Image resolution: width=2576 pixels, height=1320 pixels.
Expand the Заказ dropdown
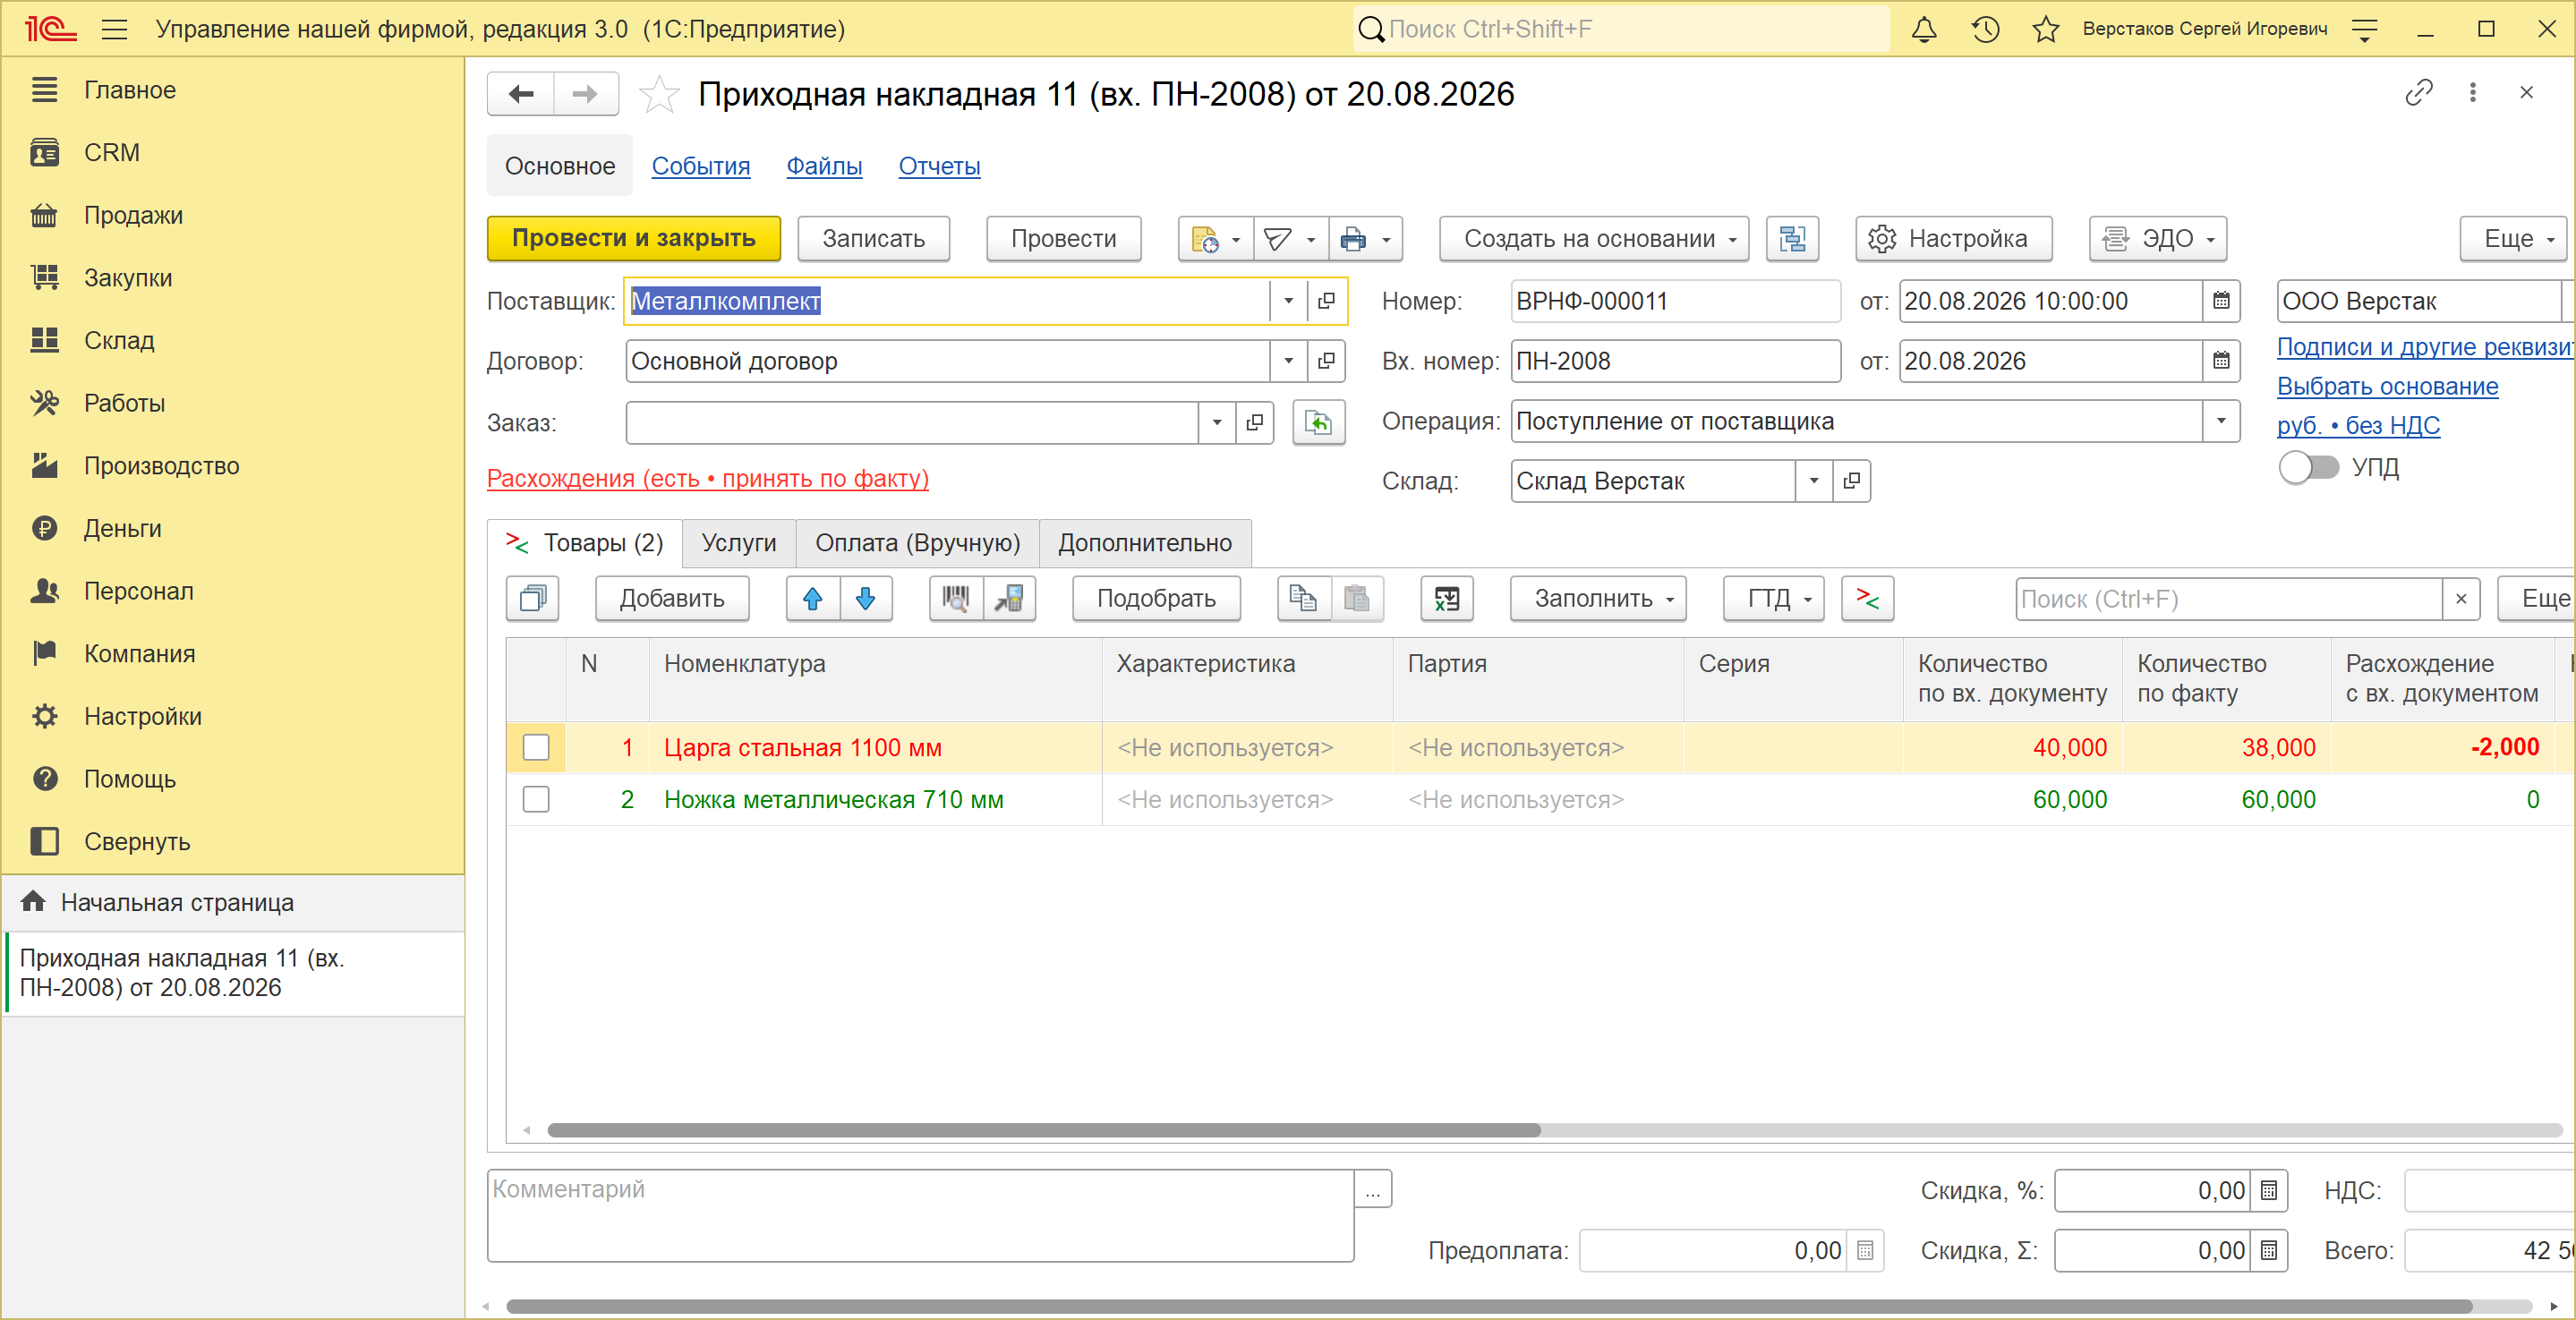1216,423
